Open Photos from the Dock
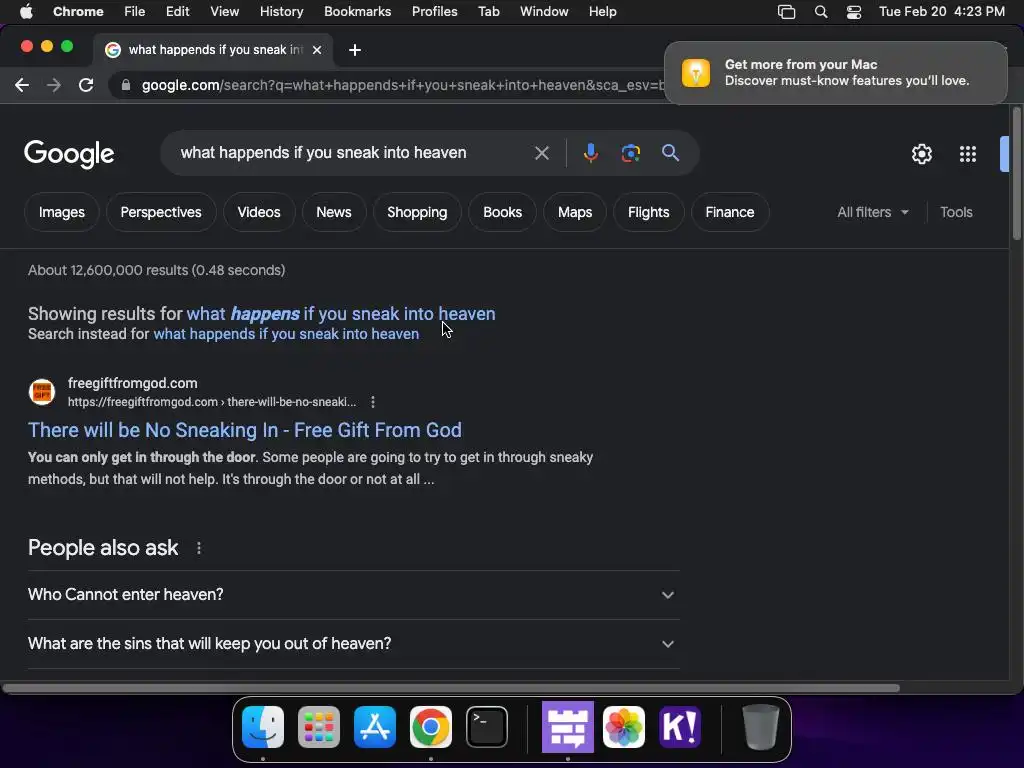Viewport: 1024px width, 768px height. click(624, 727)
